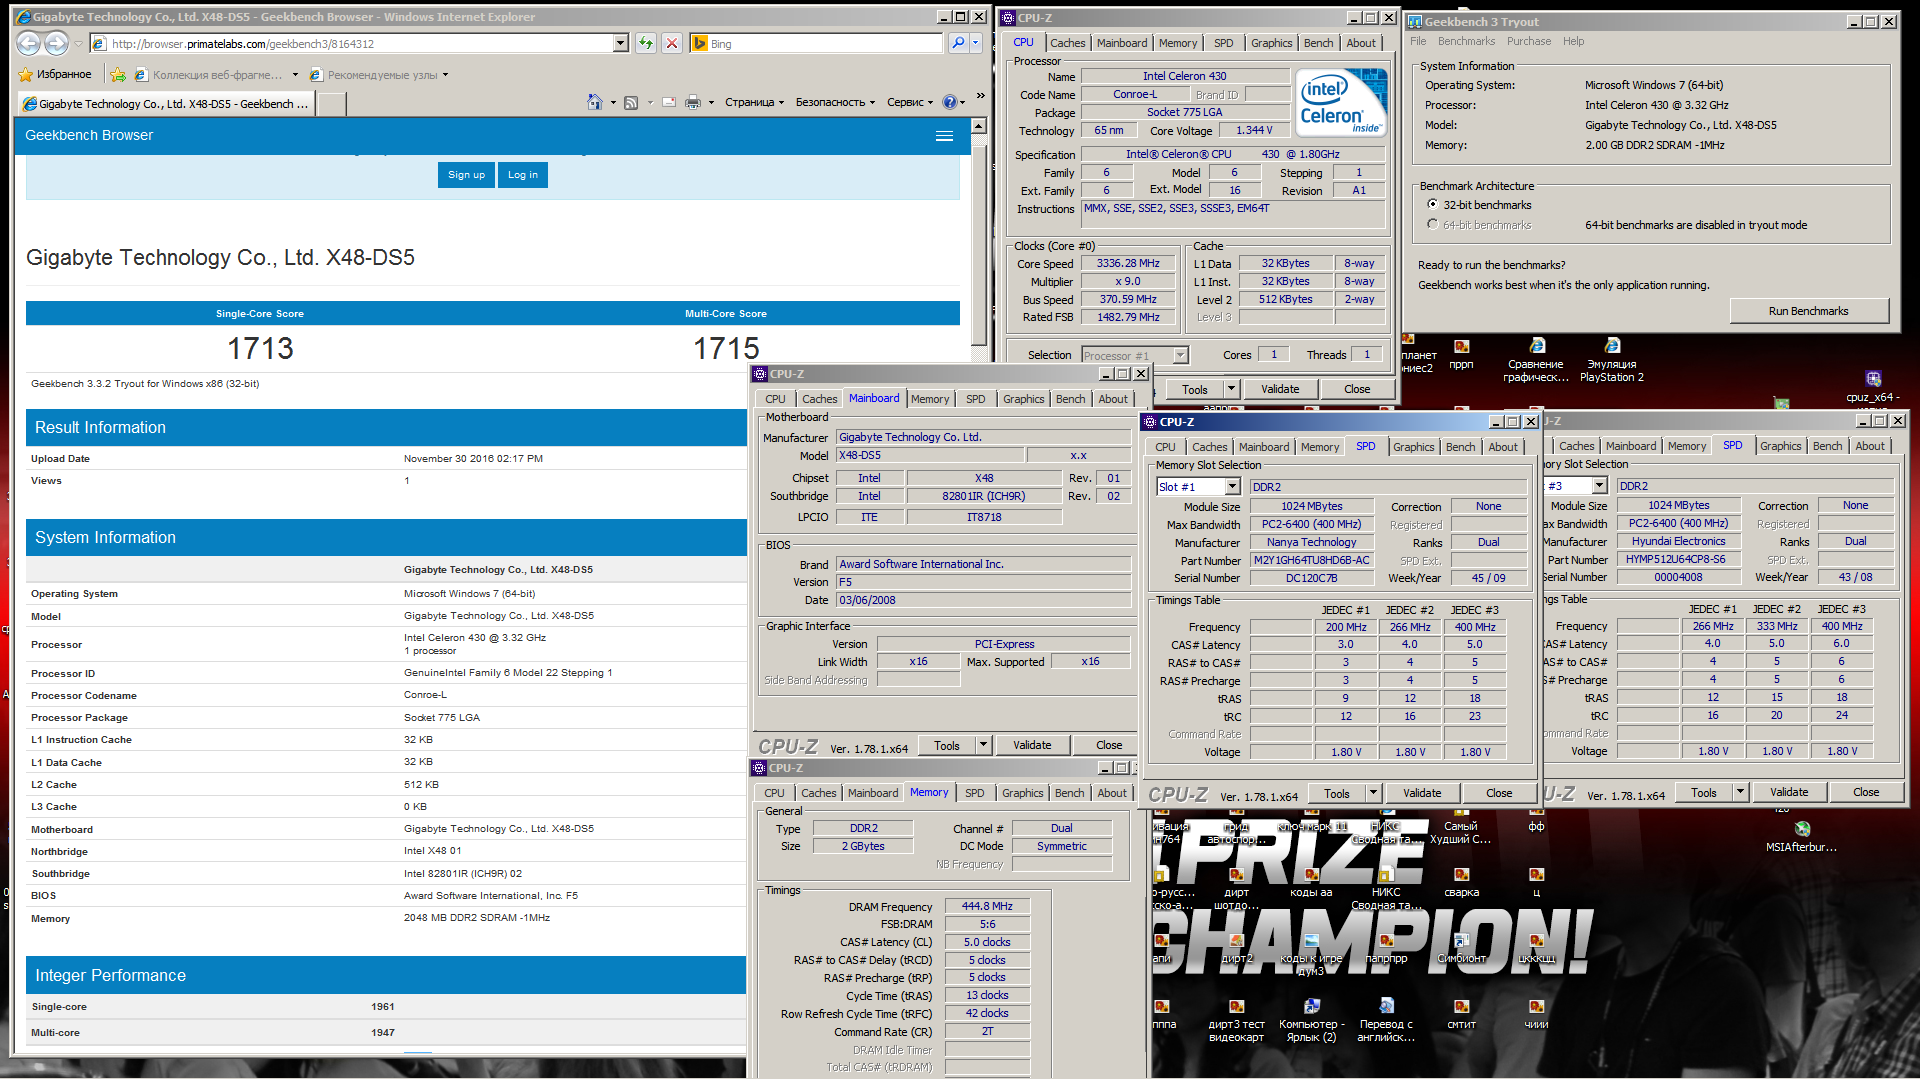
Task: Open the Purchase menu in Geekbench 3 Tryout
Action: pyautogui.click(x=1528, y=41)
